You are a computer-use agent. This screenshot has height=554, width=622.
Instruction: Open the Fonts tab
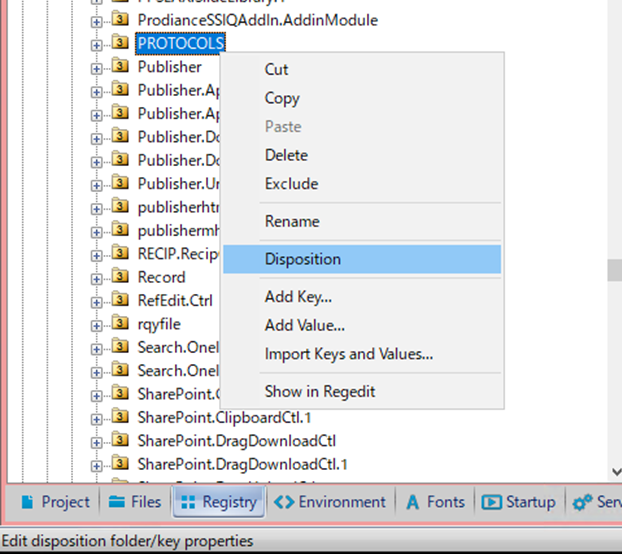coord(435,502)
